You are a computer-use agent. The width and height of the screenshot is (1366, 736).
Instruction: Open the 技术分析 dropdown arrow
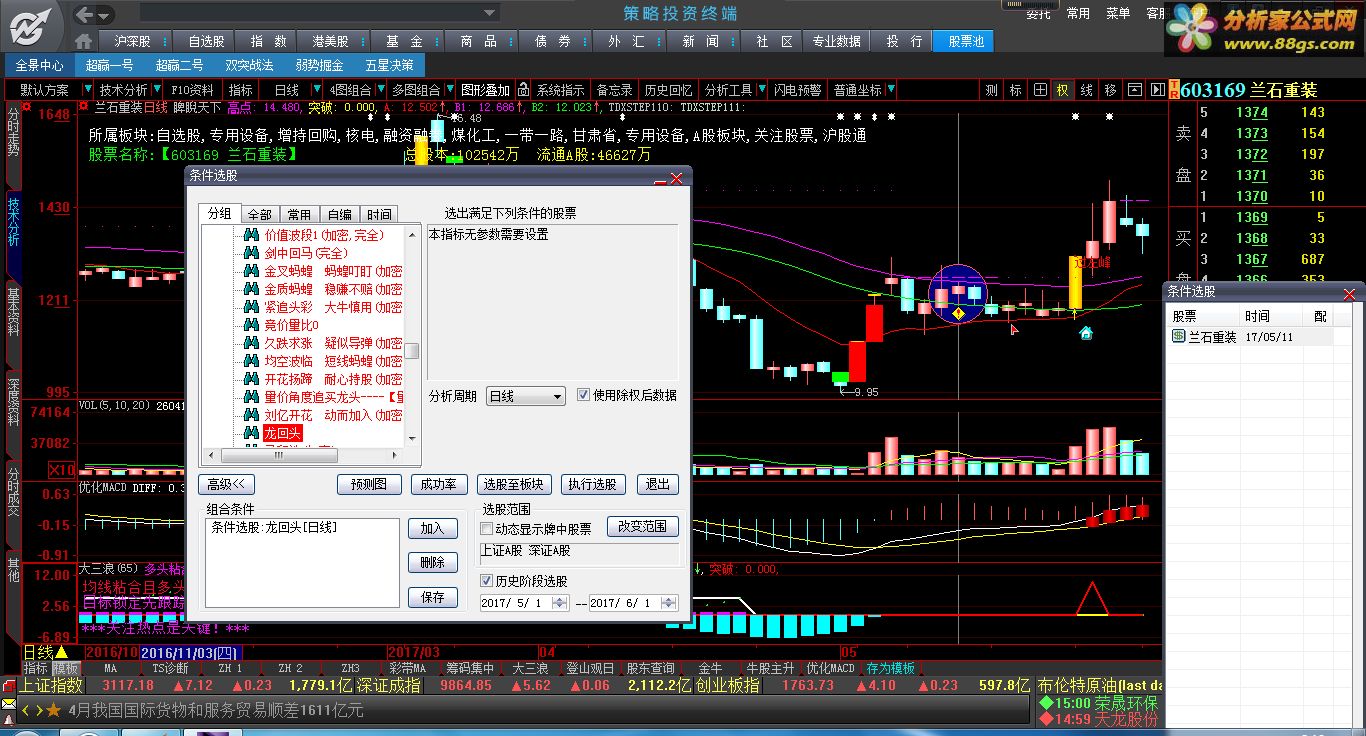(155, 90)
